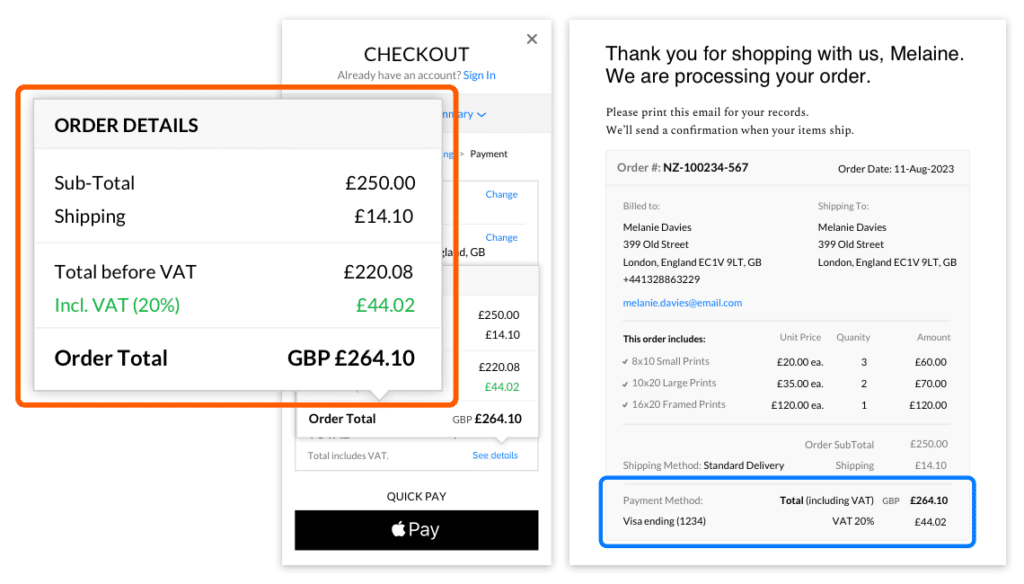
Task: Click checkmark beside 8x10 Small Prints
Action: [x=625, y=362]
